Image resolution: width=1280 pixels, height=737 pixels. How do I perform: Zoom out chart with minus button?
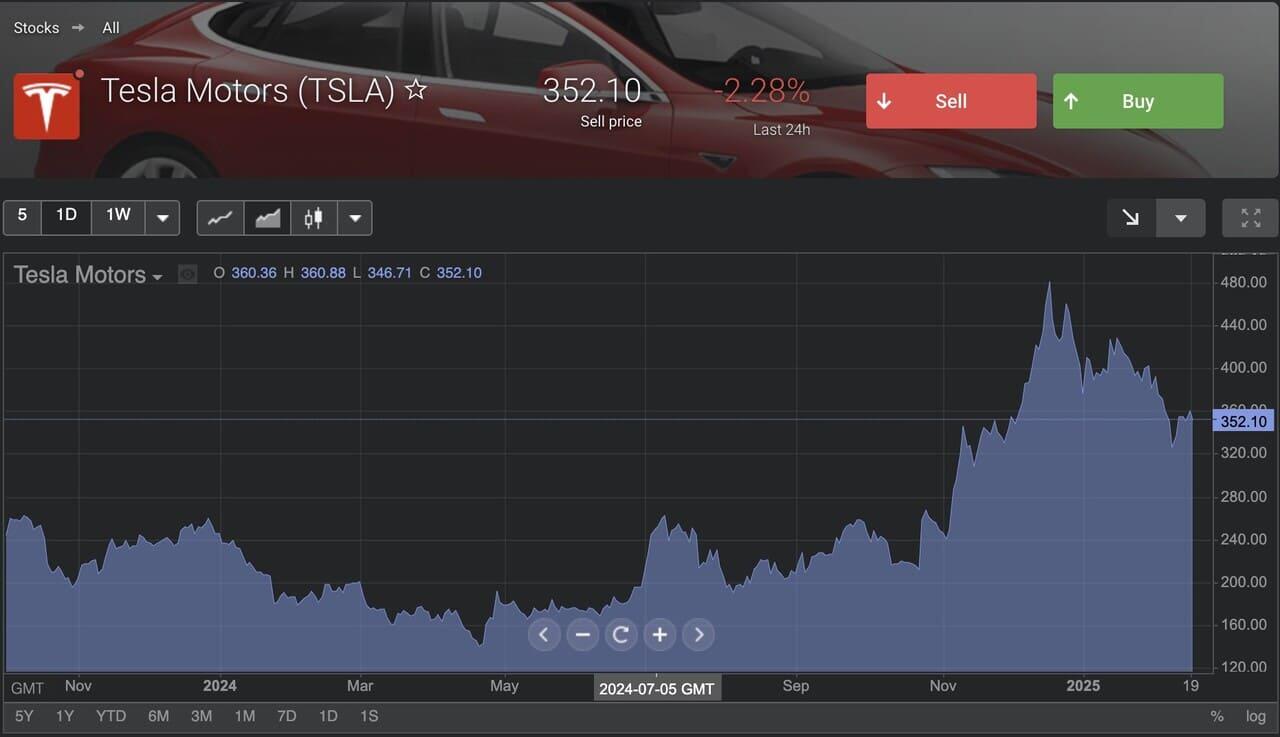point(583,634)
